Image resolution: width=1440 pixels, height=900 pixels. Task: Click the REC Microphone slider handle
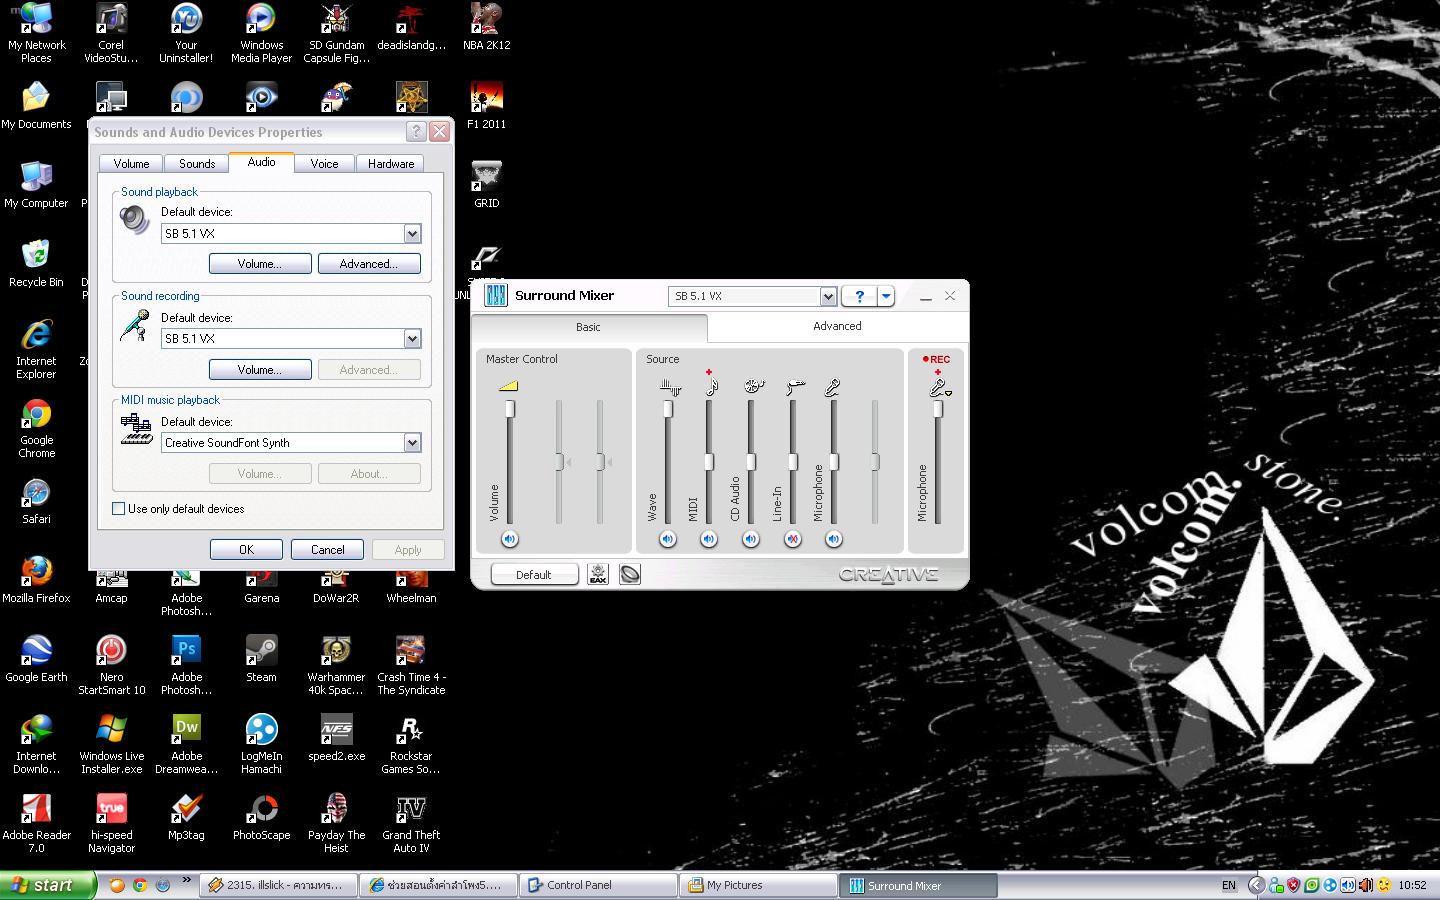[938, 409]
